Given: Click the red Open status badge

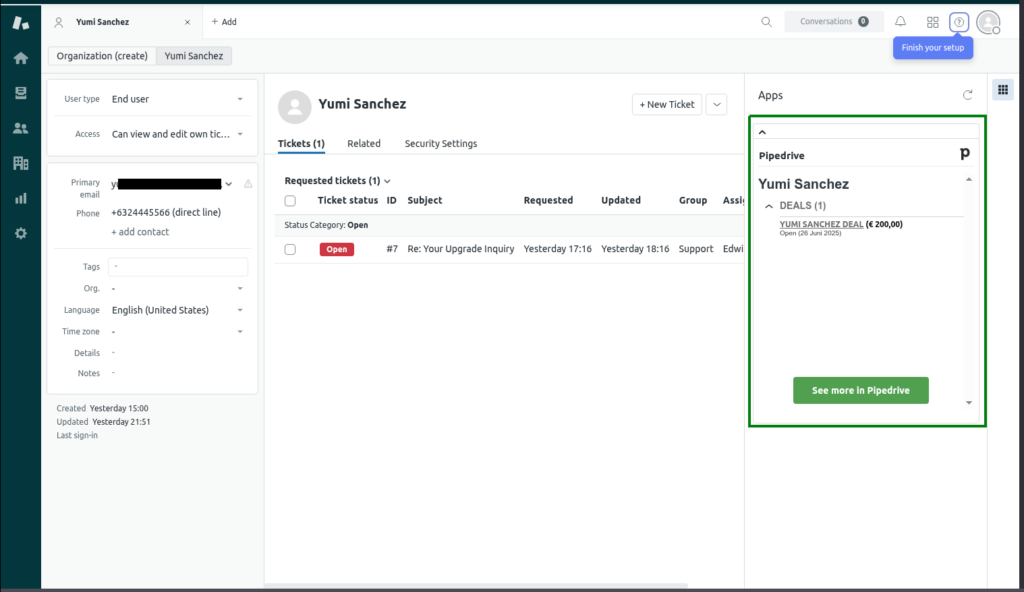Looking at the screenshot, I should click(336, 250).
